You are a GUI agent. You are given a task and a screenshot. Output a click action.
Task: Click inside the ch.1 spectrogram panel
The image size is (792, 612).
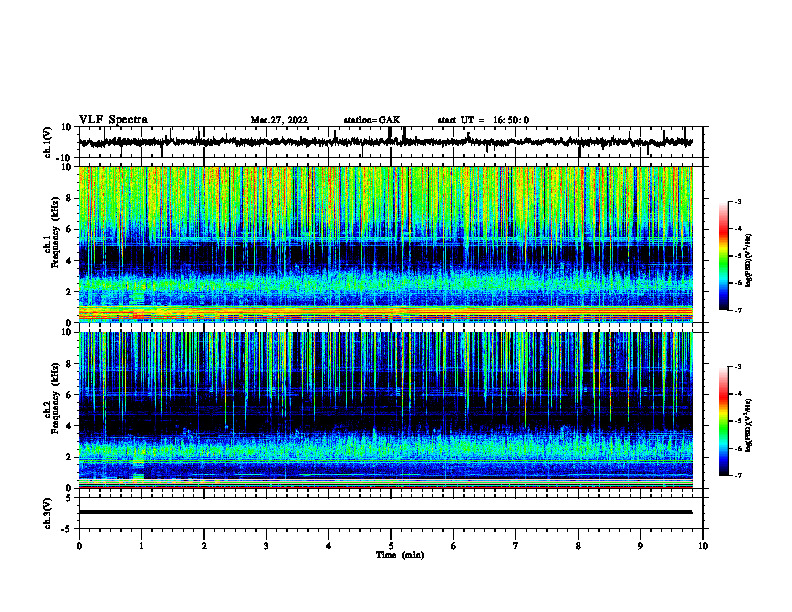point(385,244)
